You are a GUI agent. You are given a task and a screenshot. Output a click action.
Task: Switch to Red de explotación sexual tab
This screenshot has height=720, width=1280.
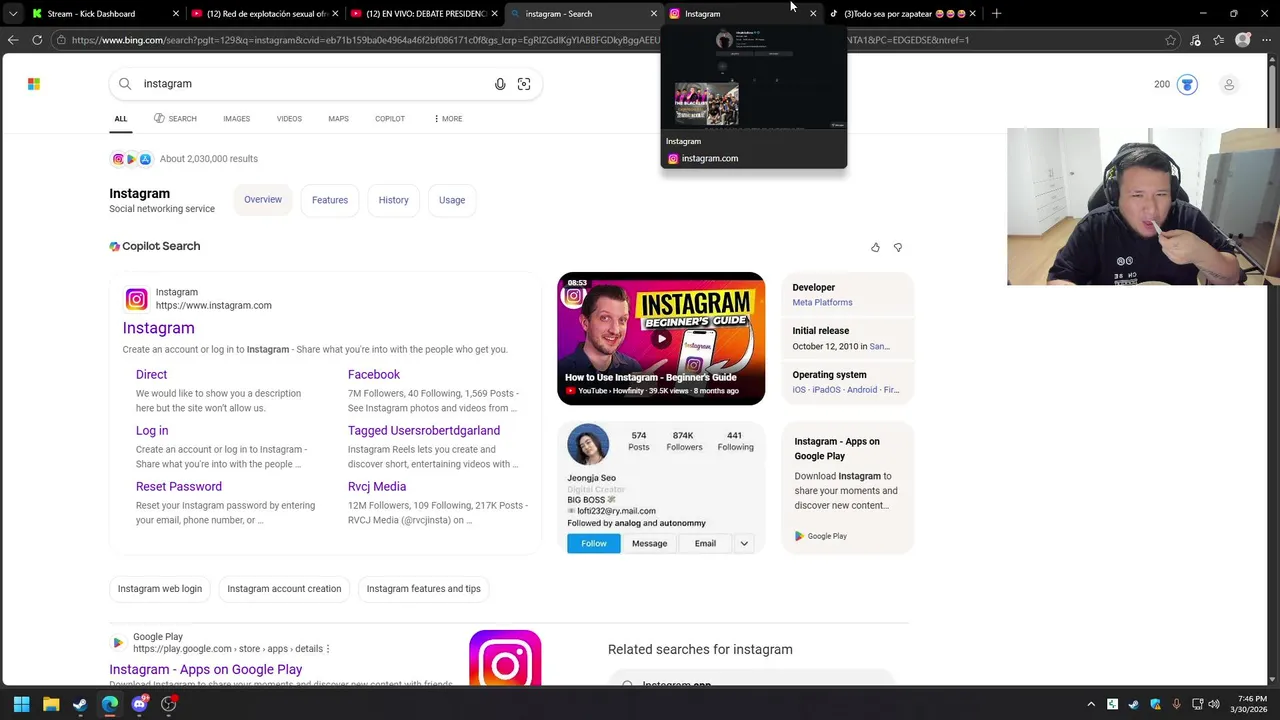coord(264,14)
